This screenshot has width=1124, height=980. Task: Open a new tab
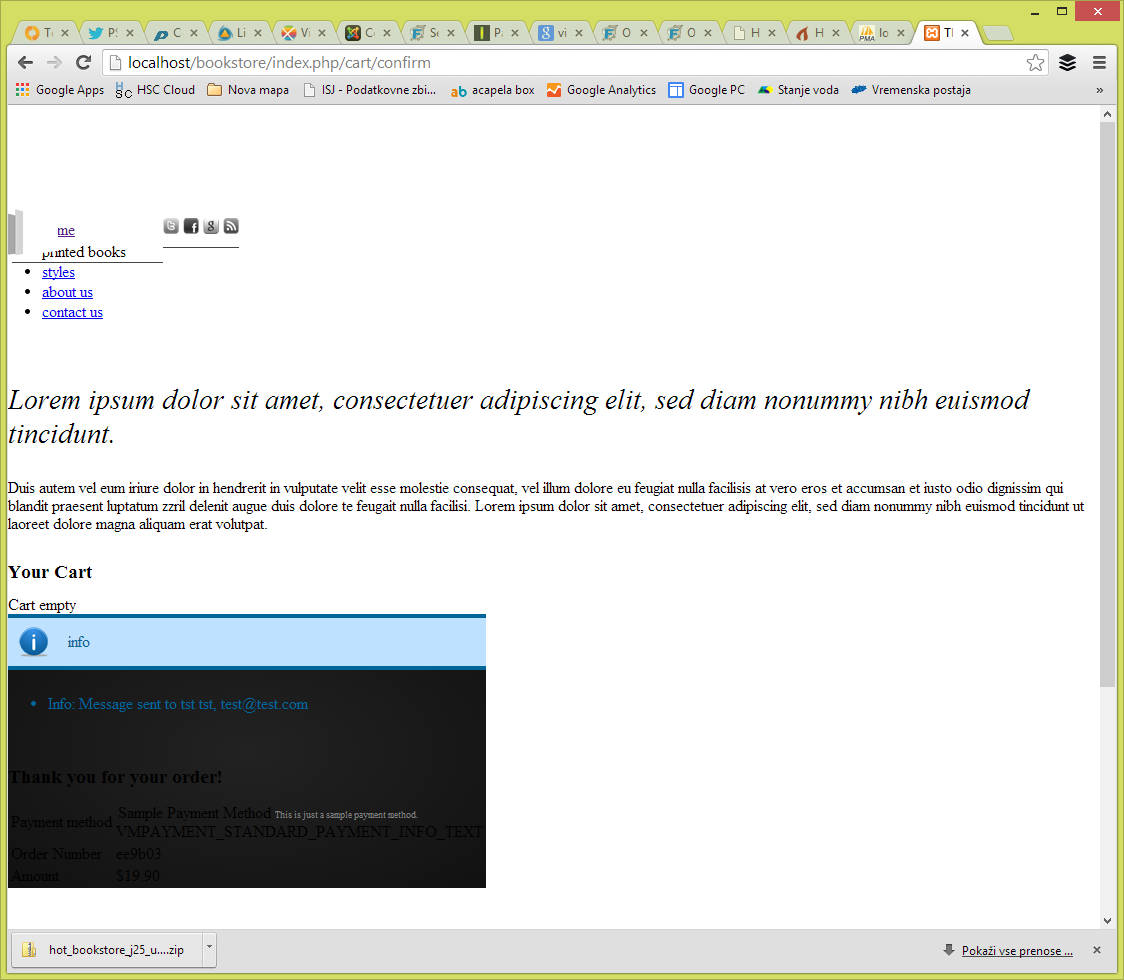click(x=997, y=33)
